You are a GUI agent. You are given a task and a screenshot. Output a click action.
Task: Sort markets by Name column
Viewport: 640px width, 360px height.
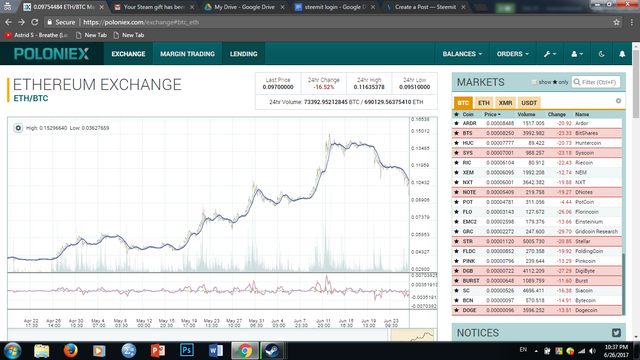tap(582, 114)
